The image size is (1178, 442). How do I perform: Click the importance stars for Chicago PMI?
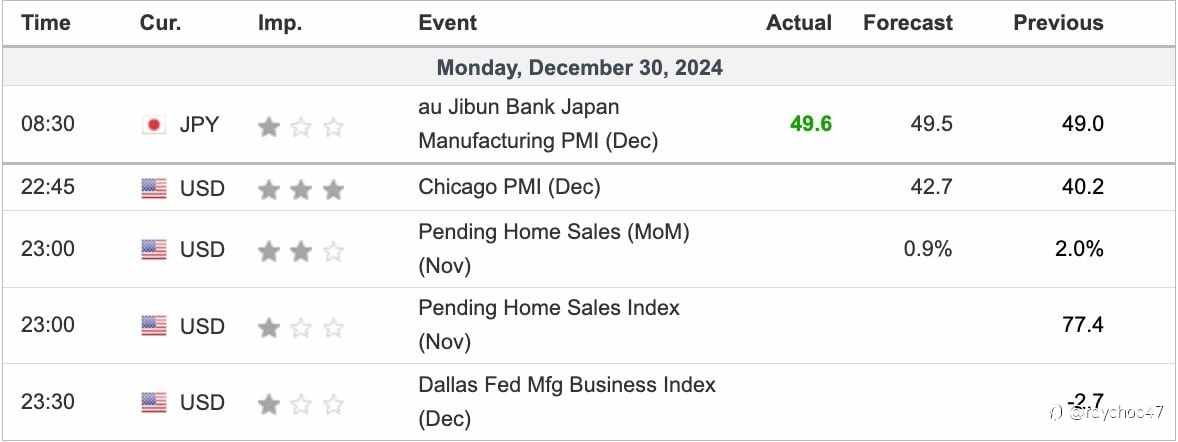pyautogui.click(x=300, y=188)
